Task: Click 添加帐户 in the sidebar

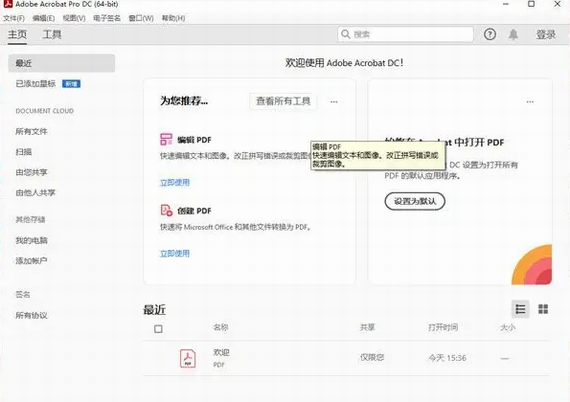Action: [31, 261]
